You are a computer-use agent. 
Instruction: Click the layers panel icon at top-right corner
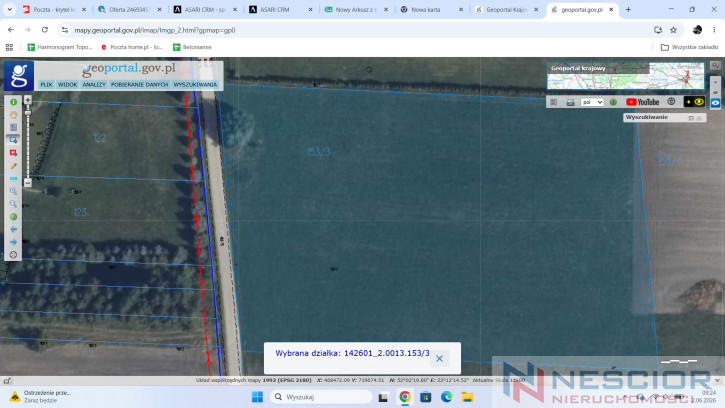coord(715,66)
